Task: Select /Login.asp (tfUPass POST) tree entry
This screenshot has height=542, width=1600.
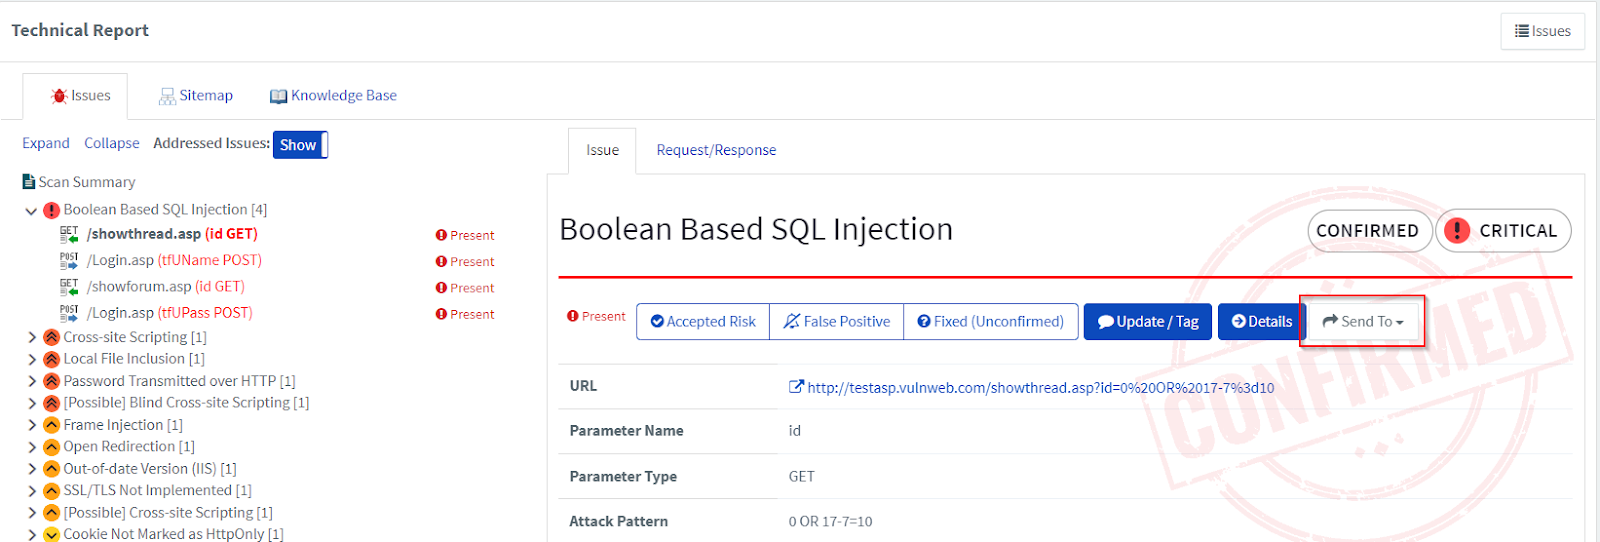Action: click(x=169, y=313)
